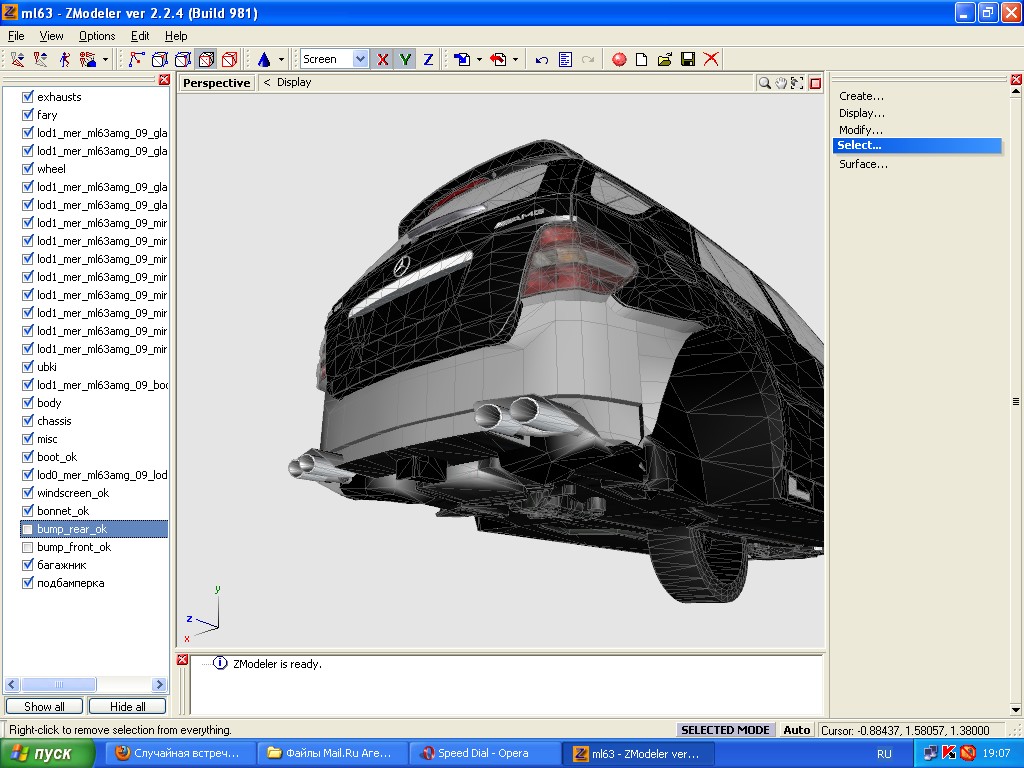Expand the Modify... command group
Image resolution: width=1024 pixels, height=768 pixels.
861,130
